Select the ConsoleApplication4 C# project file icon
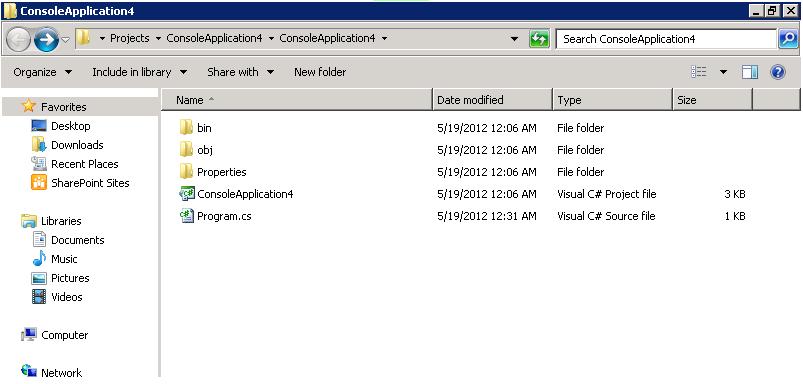 [x=186, y=194]
